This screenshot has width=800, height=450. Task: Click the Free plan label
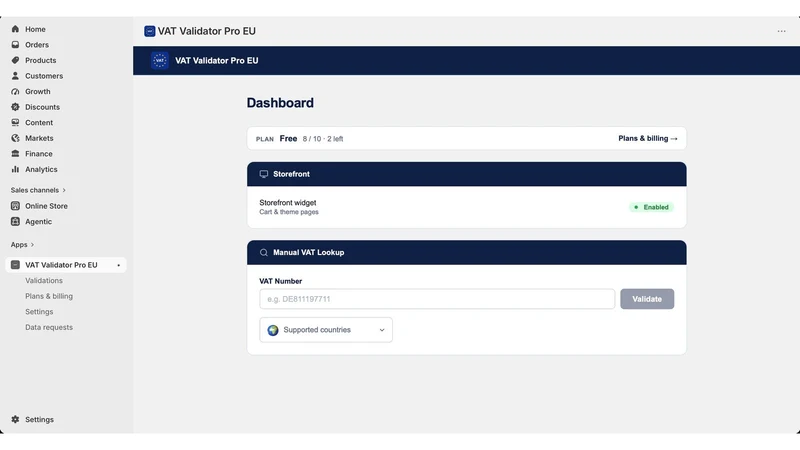click(288, 138)
